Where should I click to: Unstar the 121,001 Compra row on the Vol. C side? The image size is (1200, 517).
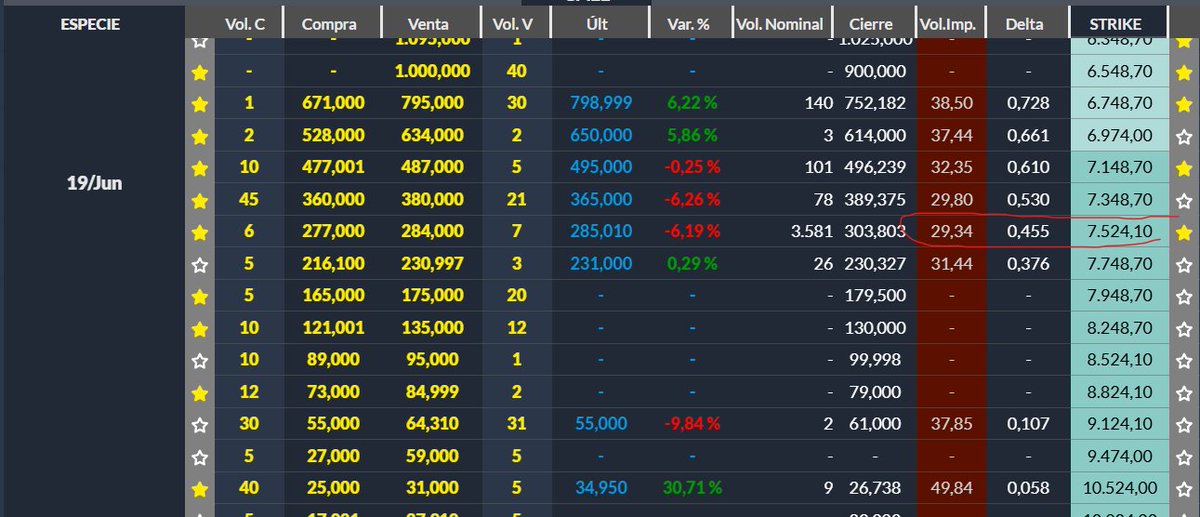click(200, 328)
